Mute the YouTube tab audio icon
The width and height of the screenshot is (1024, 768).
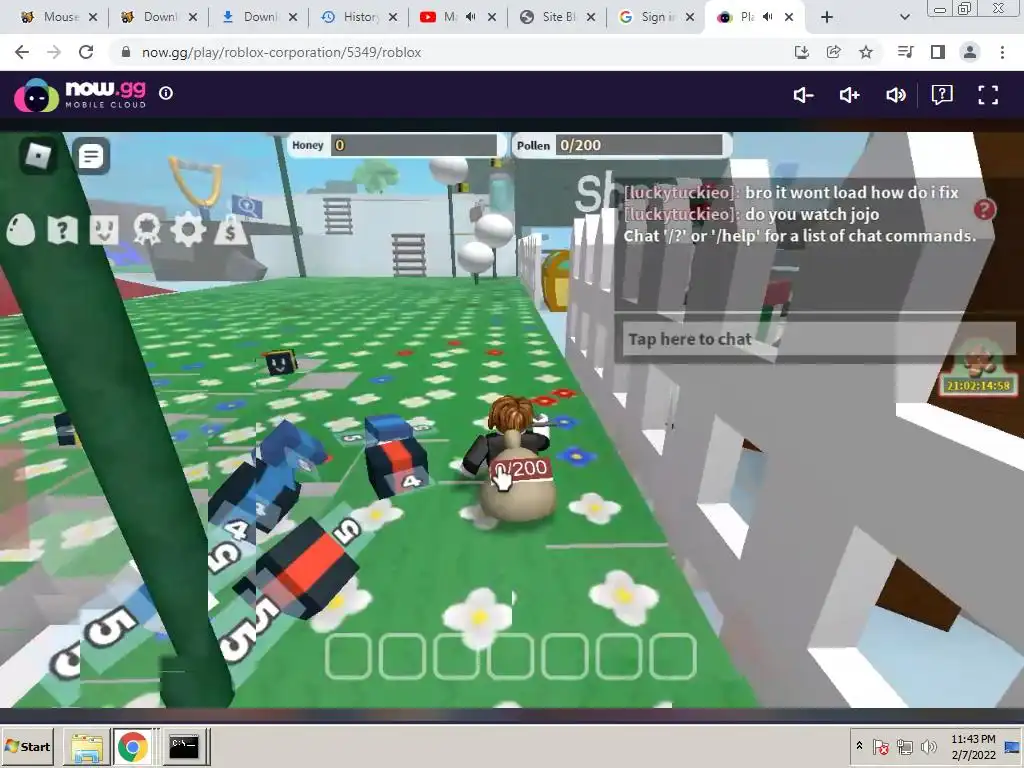click(471, 17)
